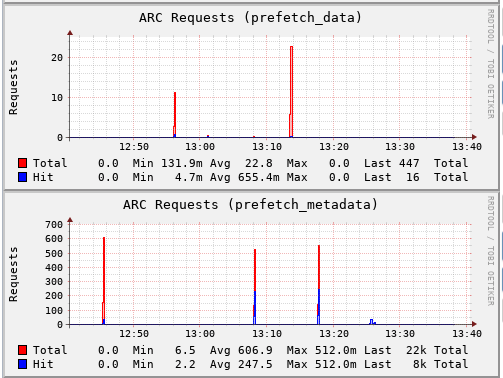The width and height of the screenshot is (503, 378).
Task: Click the '13:00' x-axis label in prefetch_data graph
Action: click(x=200, y=147)
